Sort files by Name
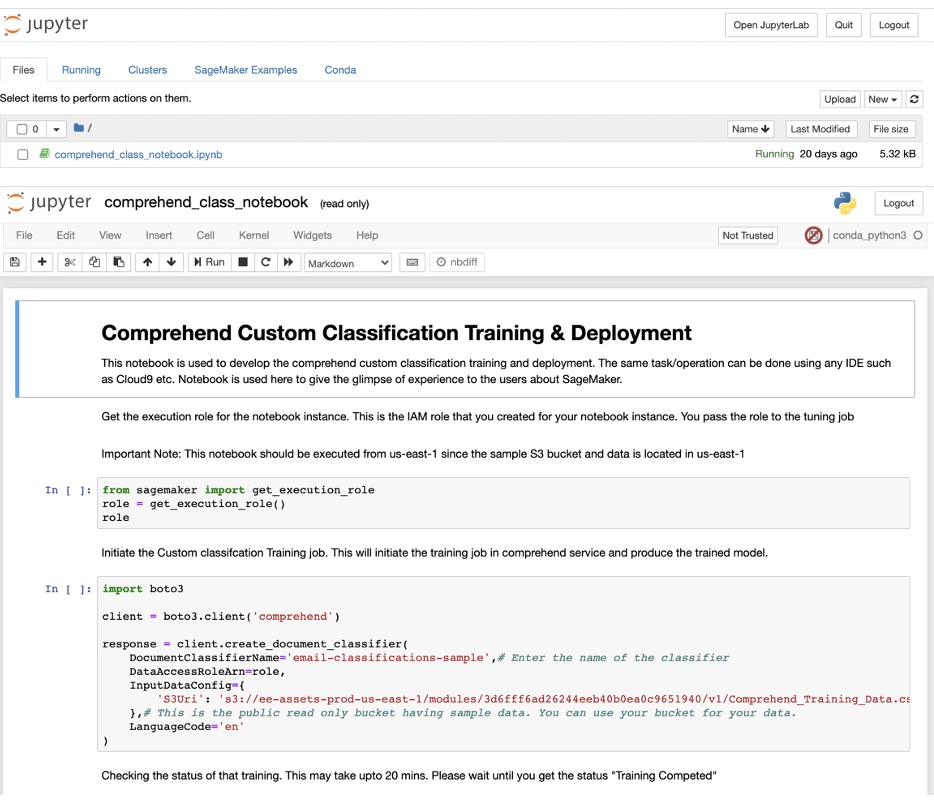Image resolution: width=934 pixels, height=804 pixels. pos(751,129)
